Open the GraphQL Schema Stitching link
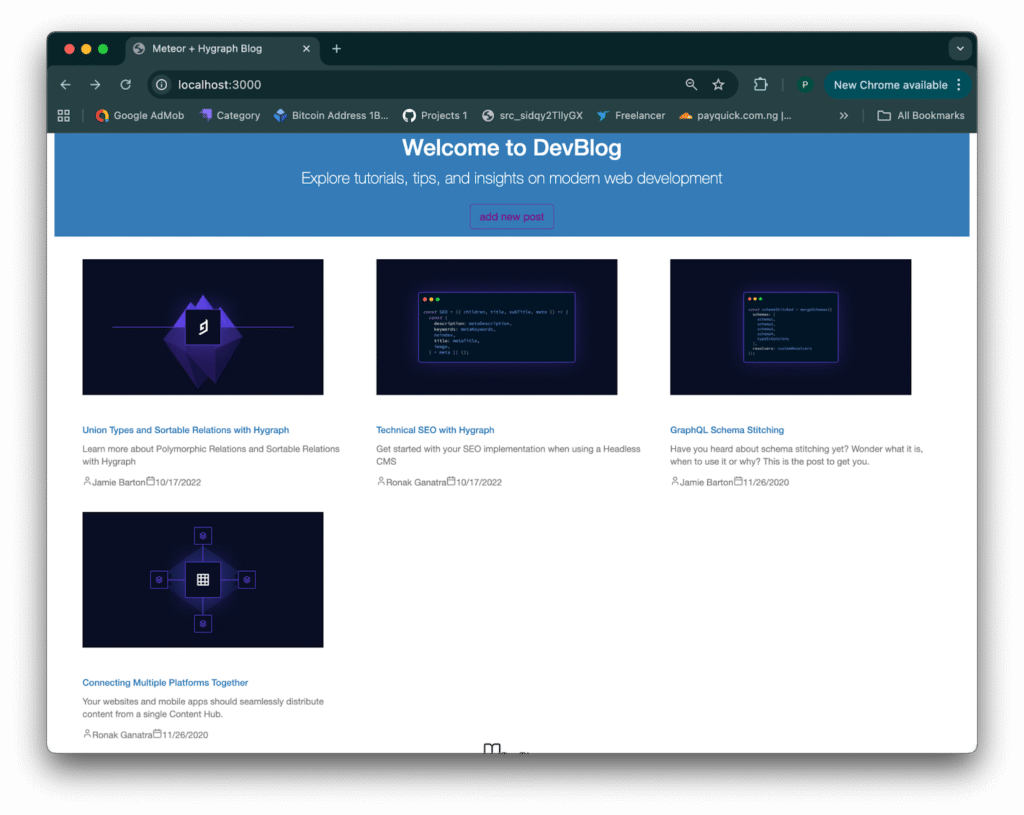 [727, 430]
